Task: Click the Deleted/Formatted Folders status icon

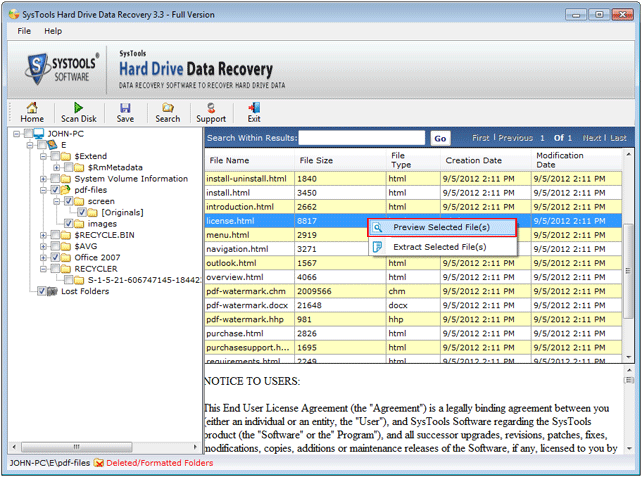Action: pos(99,463)
